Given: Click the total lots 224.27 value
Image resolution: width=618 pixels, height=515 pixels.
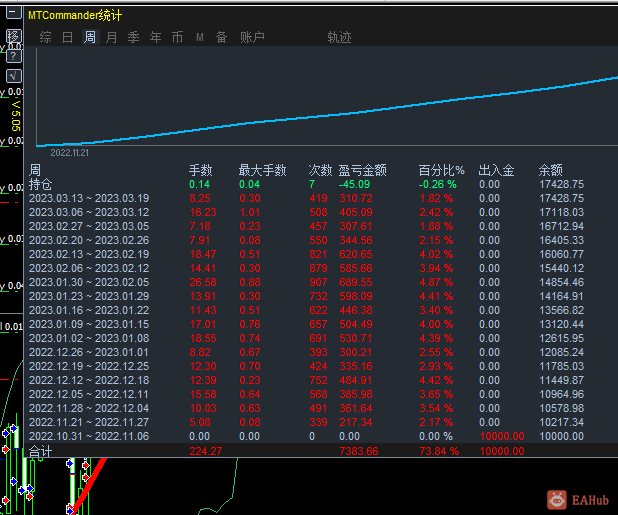Looking at the screenshot, I should click(x=205, y=451).
